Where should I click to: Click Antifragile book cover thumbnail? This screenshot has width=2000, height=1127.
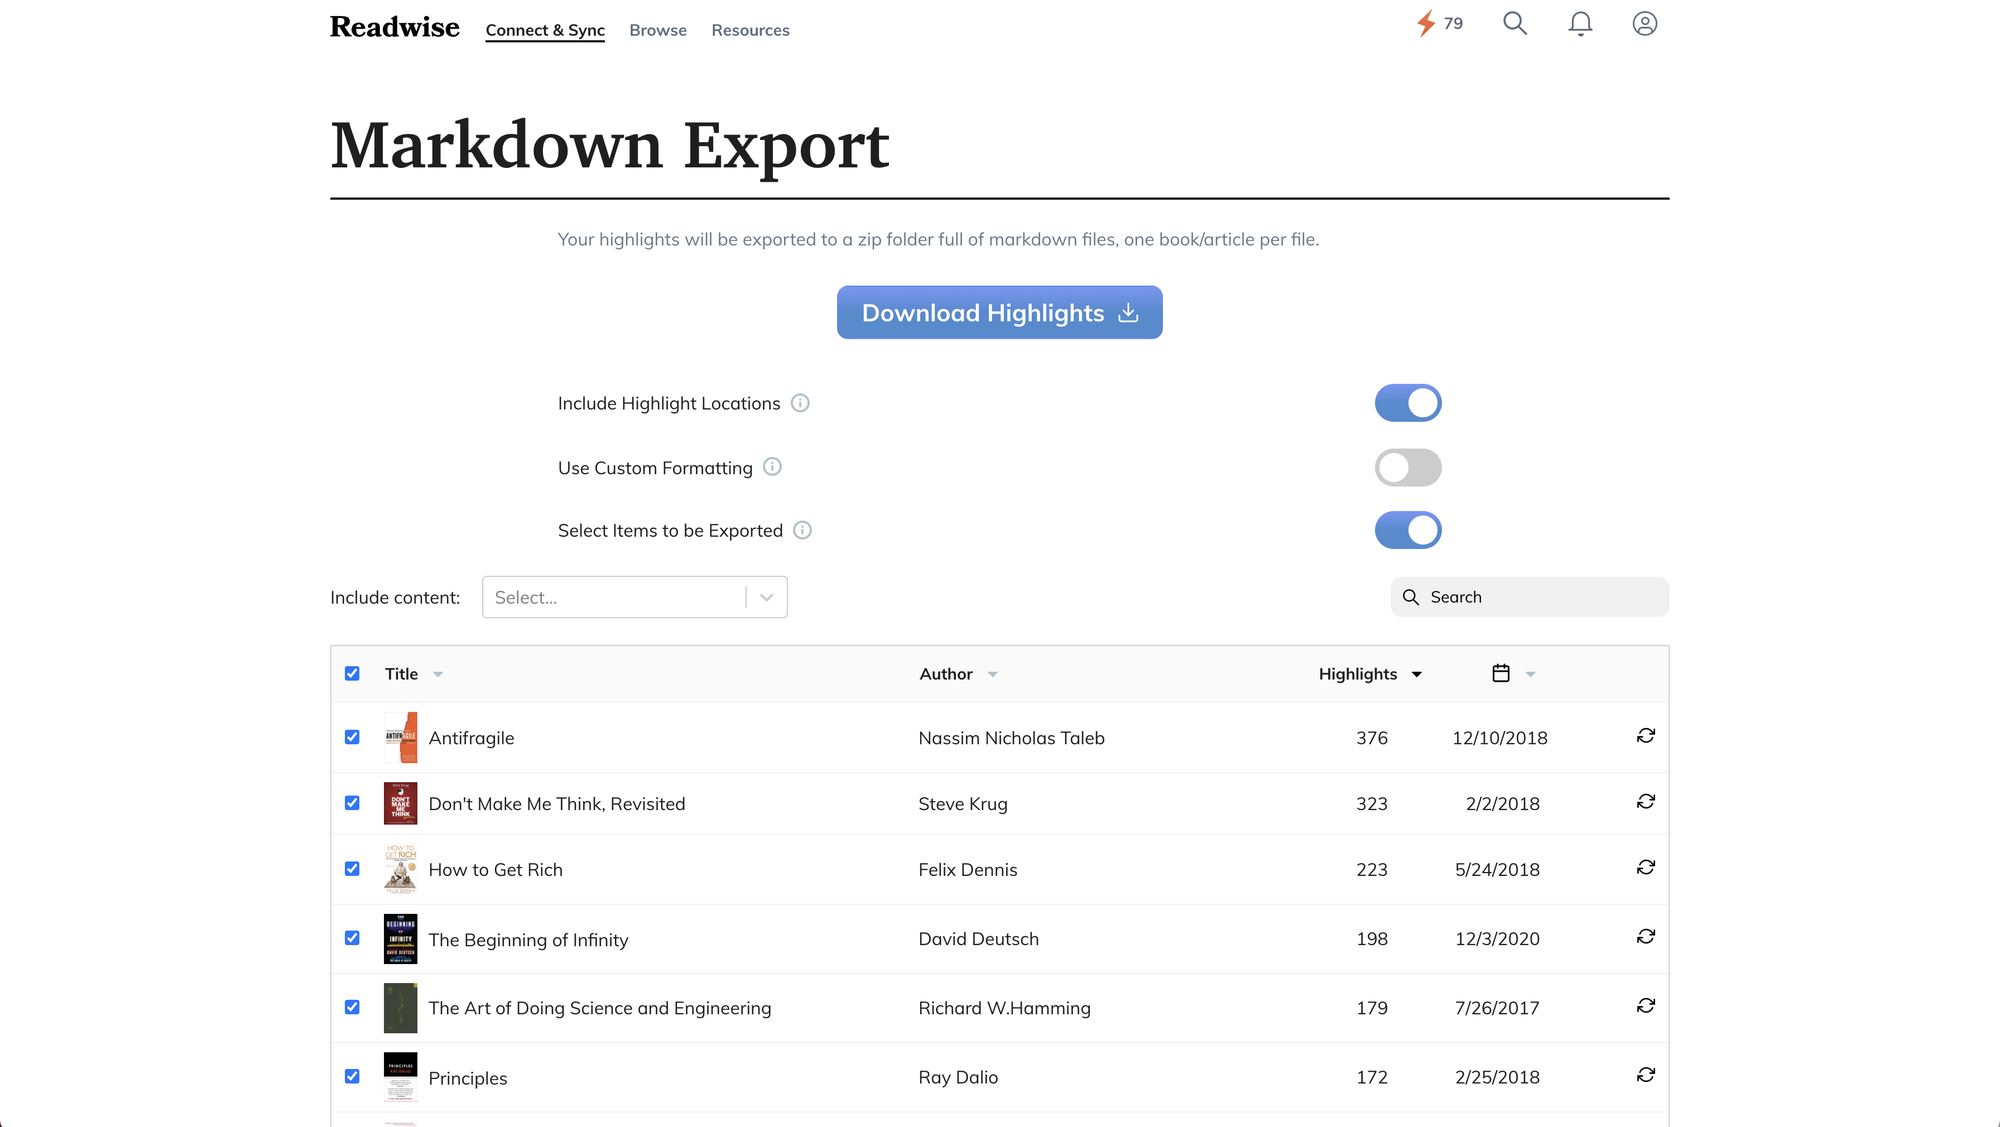click(401, 737)
